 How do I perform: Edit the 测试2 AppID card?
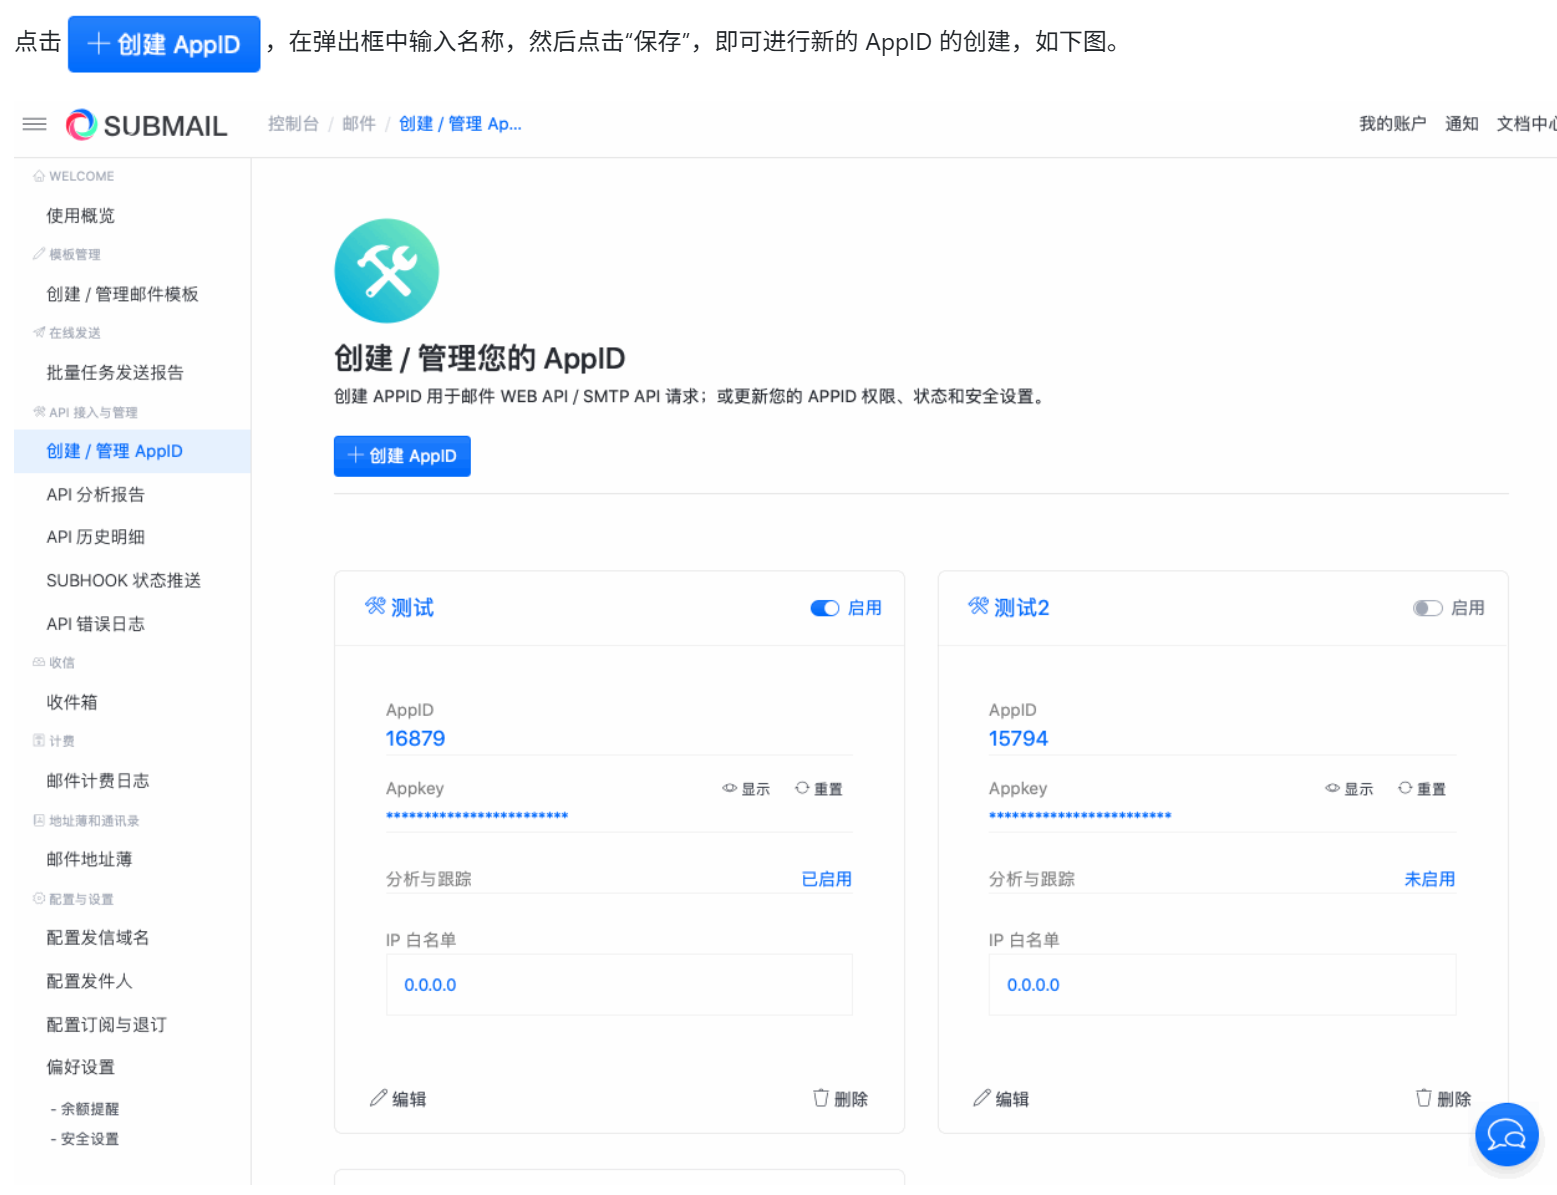(x=1001, y=1099)
